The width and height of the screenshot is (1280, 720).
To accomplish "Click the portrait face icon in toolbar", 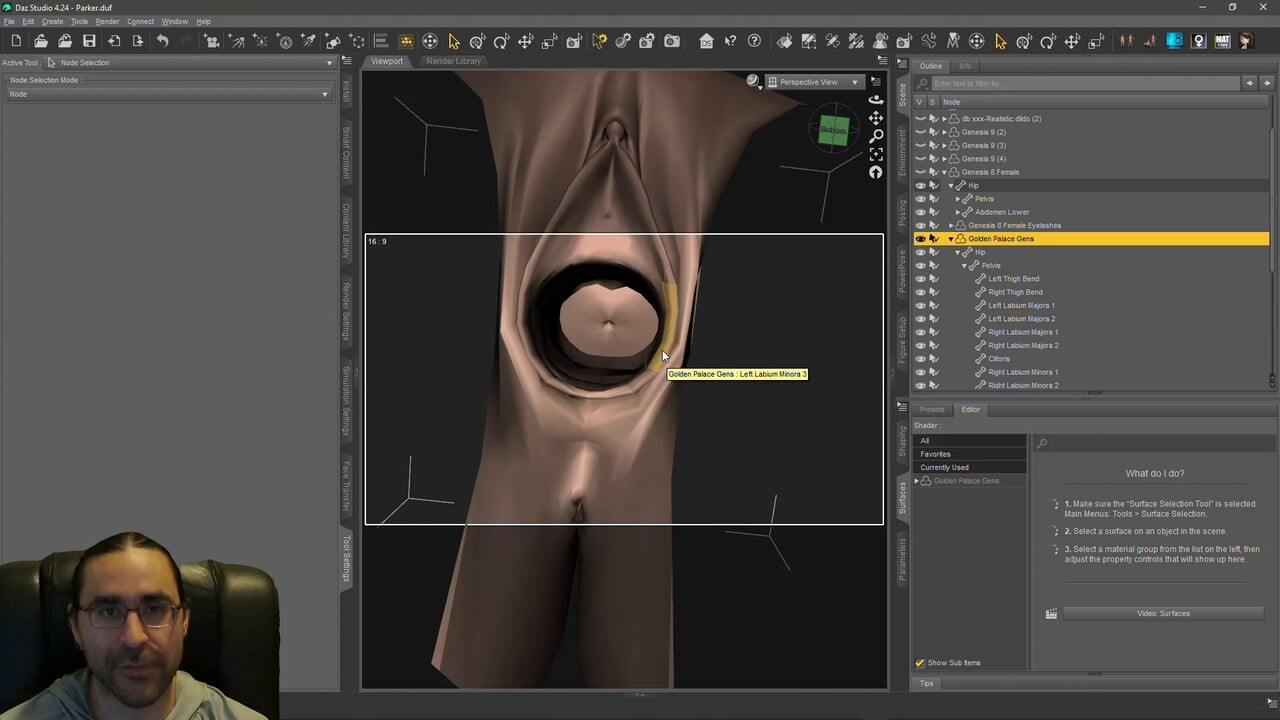I will coord(1246,41).
